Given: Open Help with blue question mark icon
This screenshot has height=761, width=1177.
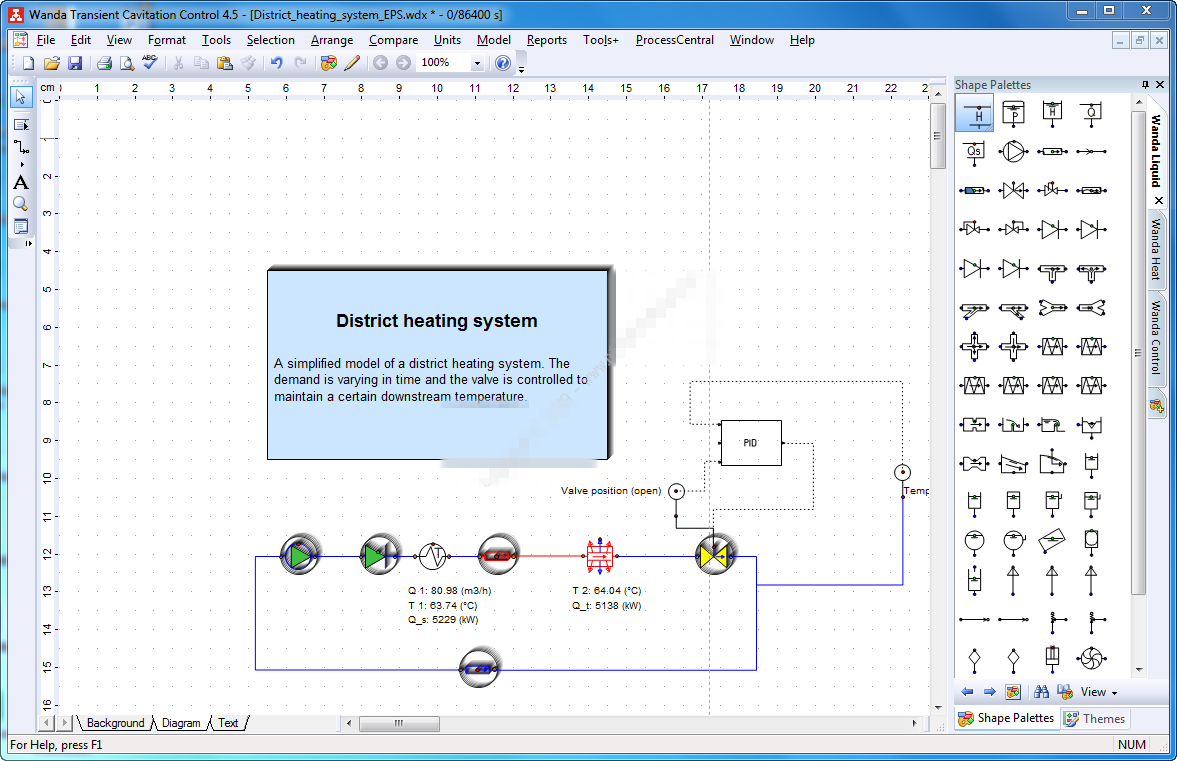Looking at the screenshot, I should click(503, 63).
